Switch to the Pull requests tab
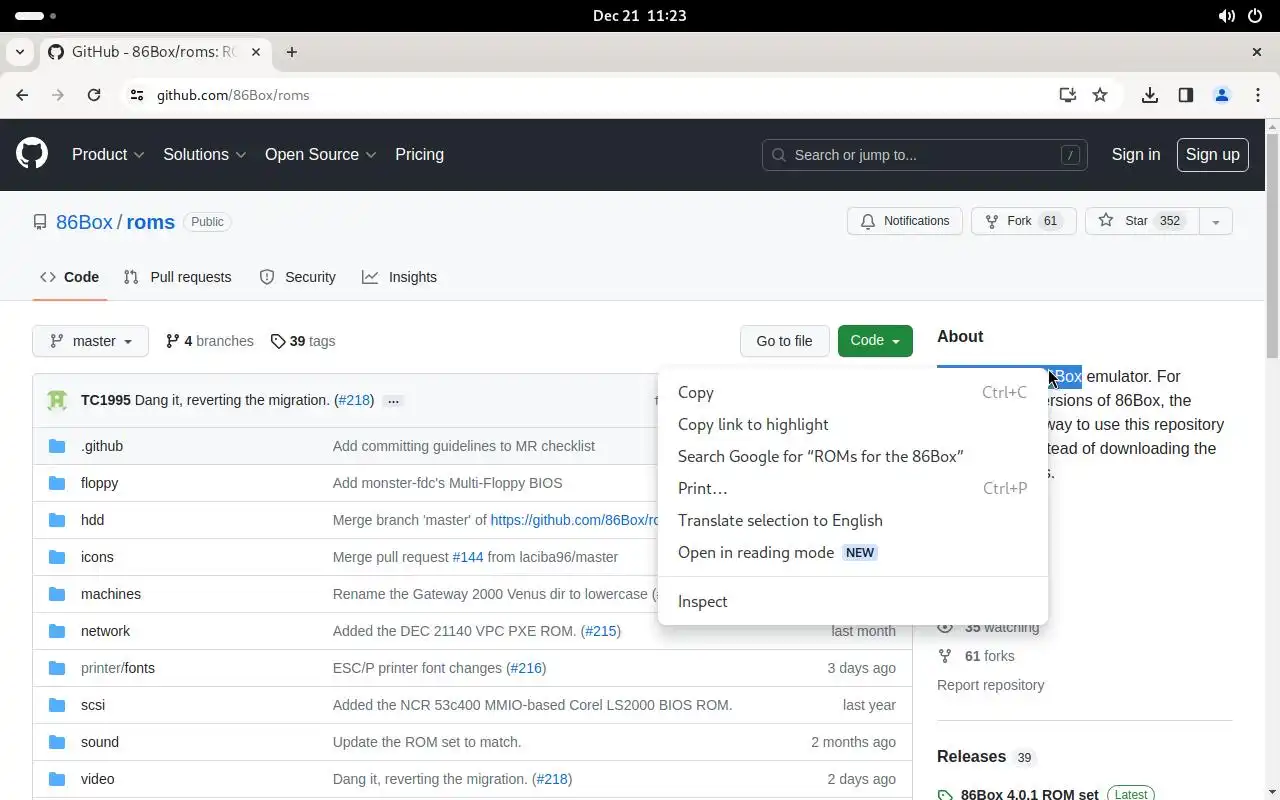The width and height of the screenshot is (1280, 800). pyautogui.click(x=177, y=277)
